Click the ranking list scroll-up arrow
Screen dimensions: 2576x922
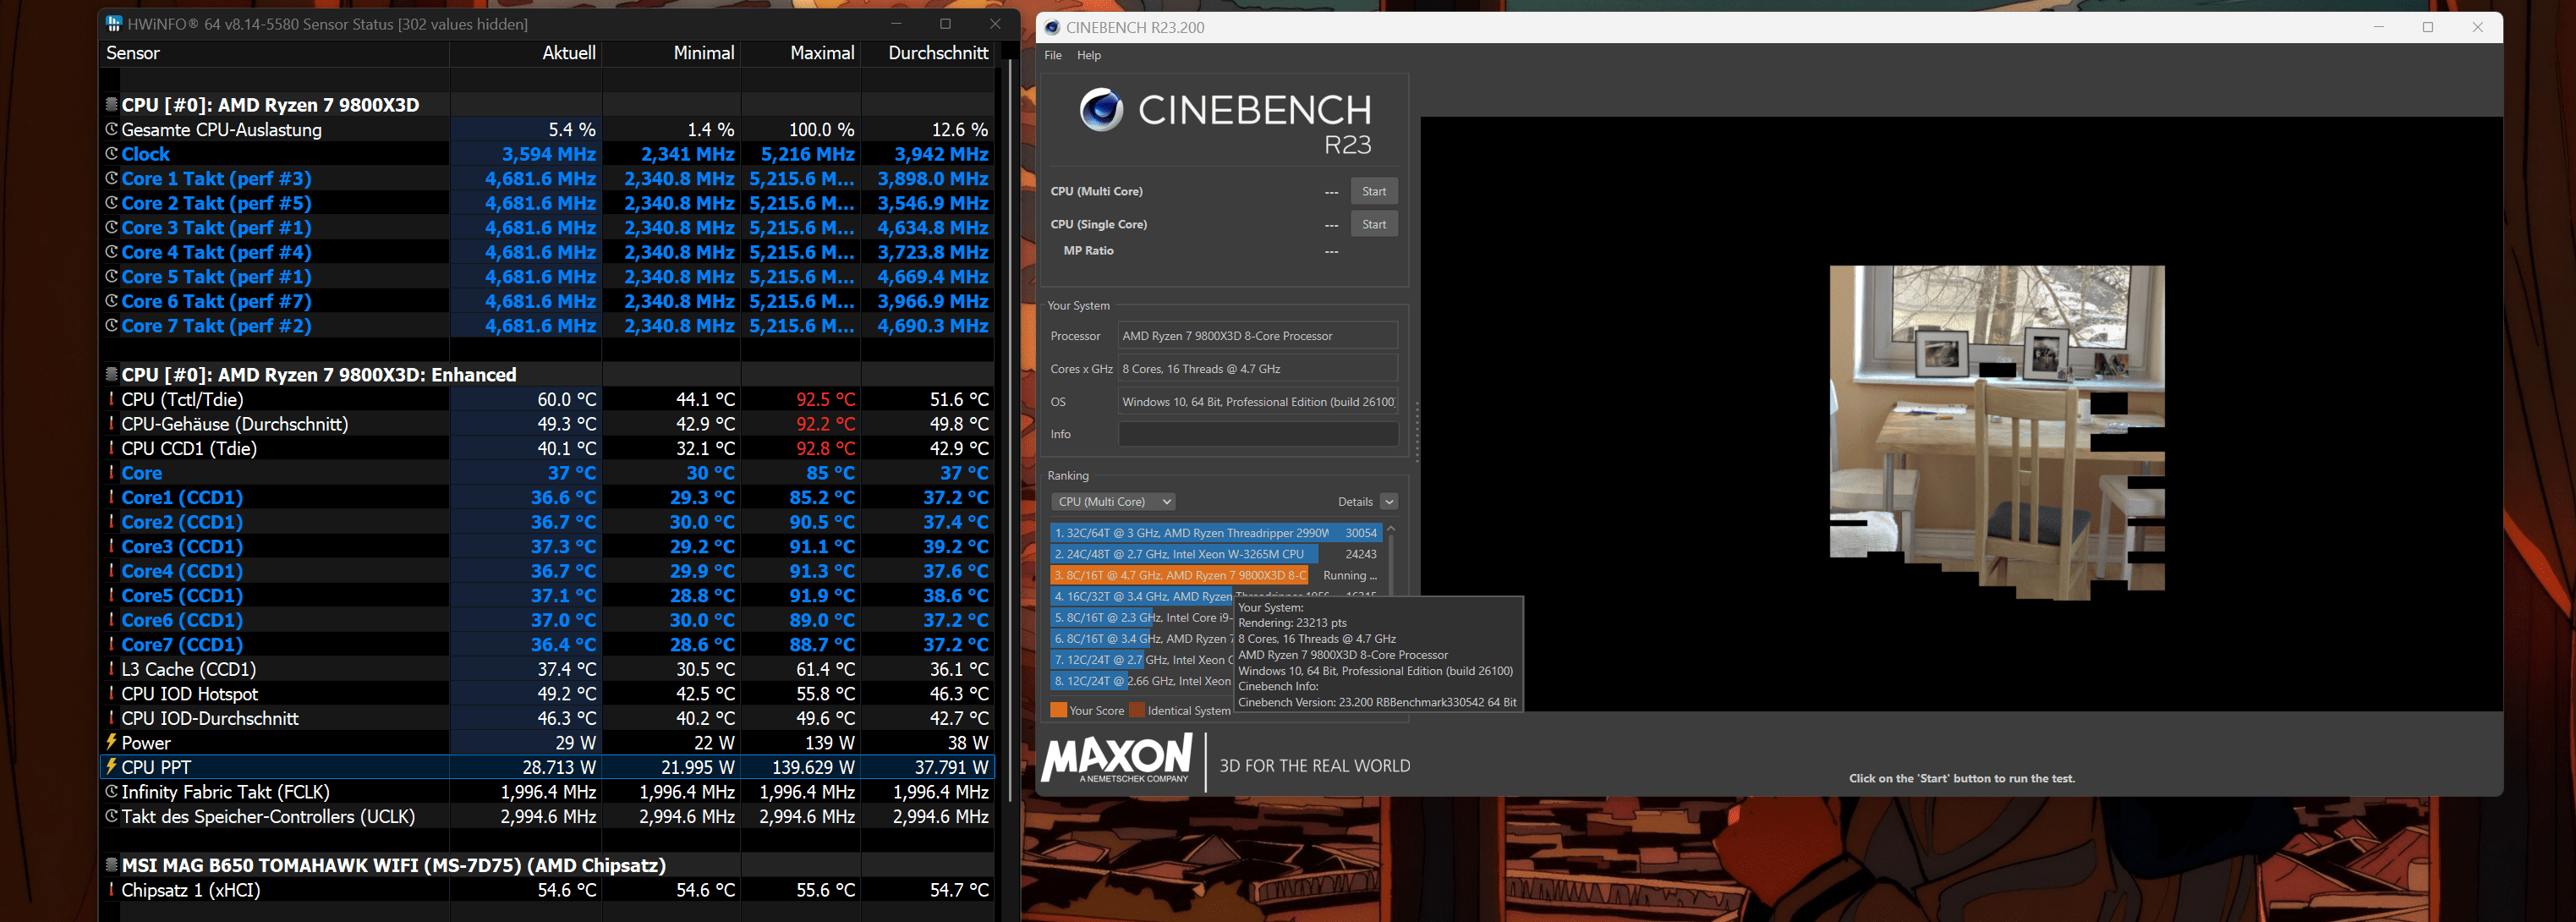1390,529
